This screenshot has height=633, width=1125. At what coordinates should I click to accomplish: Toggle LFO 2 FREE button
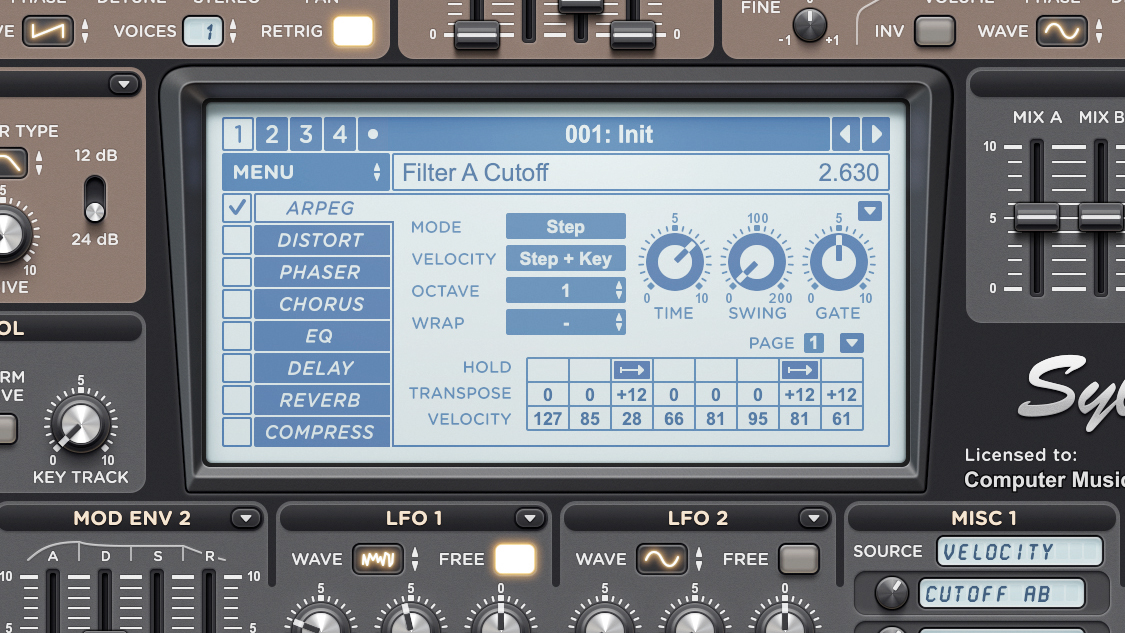tap(799, 559)
